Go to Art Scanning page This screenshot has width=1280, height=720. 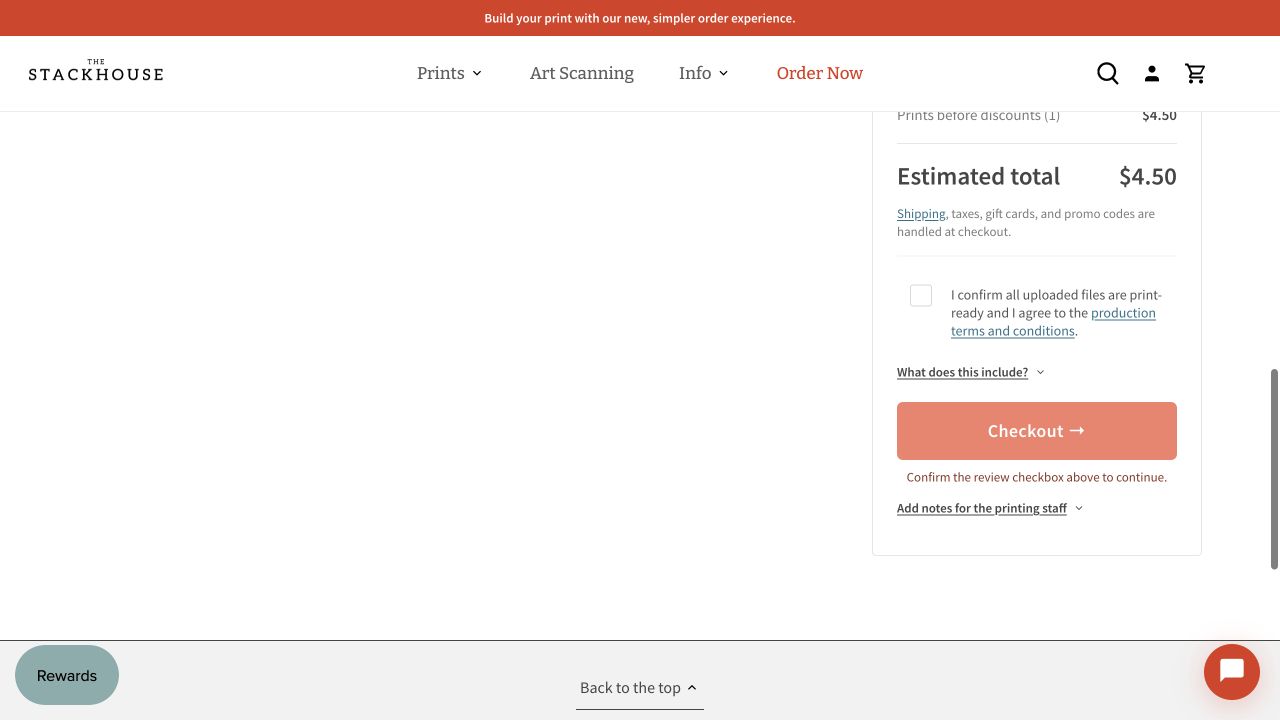point(582,73)
